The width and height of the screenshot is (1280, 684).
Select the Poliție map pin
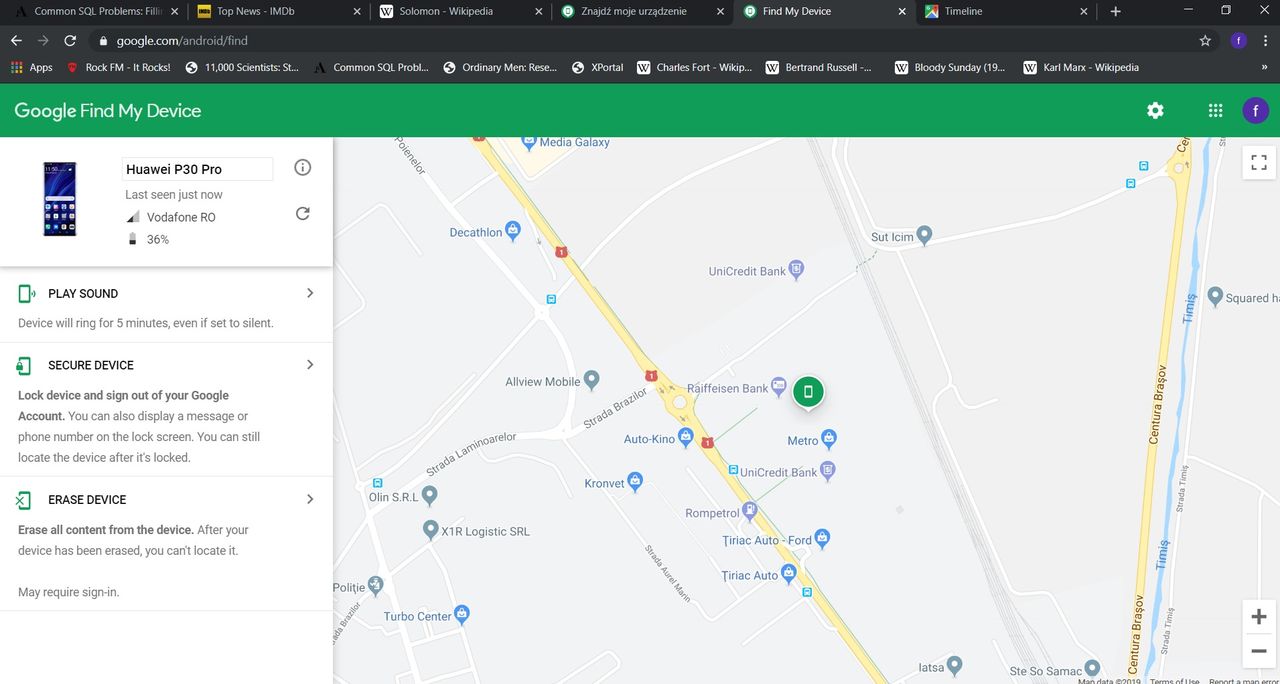376,584
